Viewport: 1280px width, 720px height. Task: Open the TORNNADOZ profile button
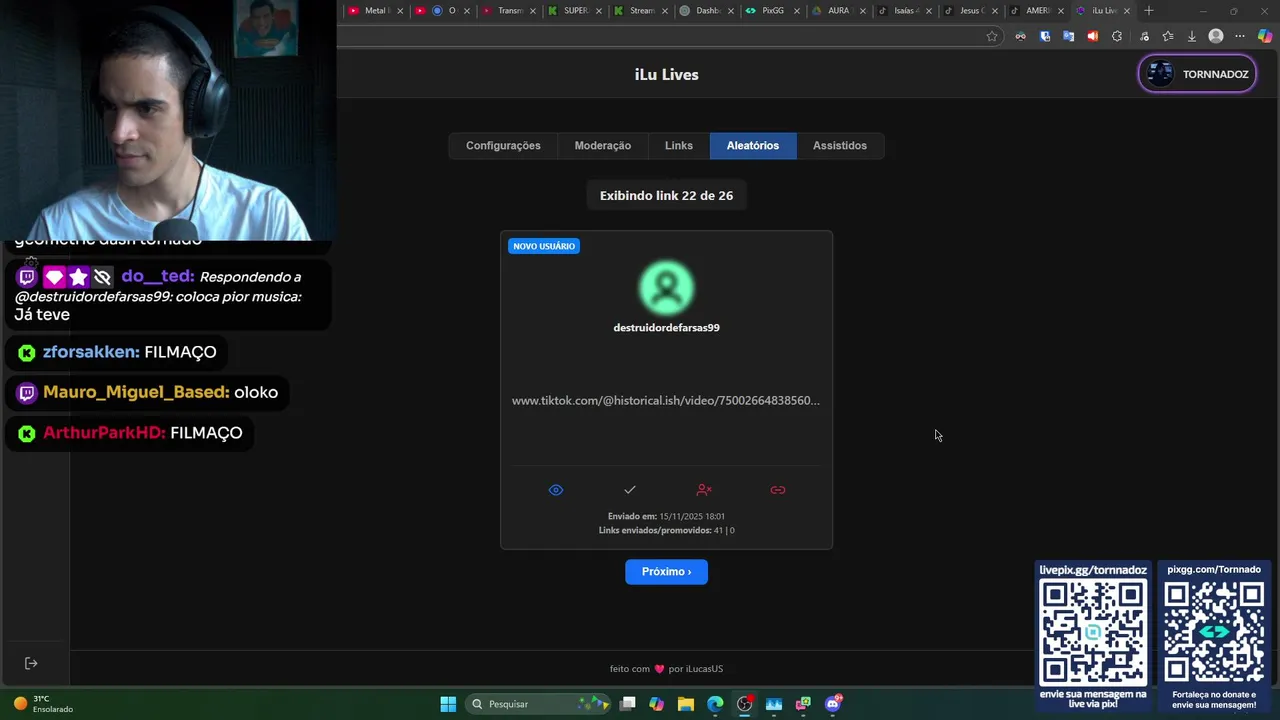(x=1197, y=74)
